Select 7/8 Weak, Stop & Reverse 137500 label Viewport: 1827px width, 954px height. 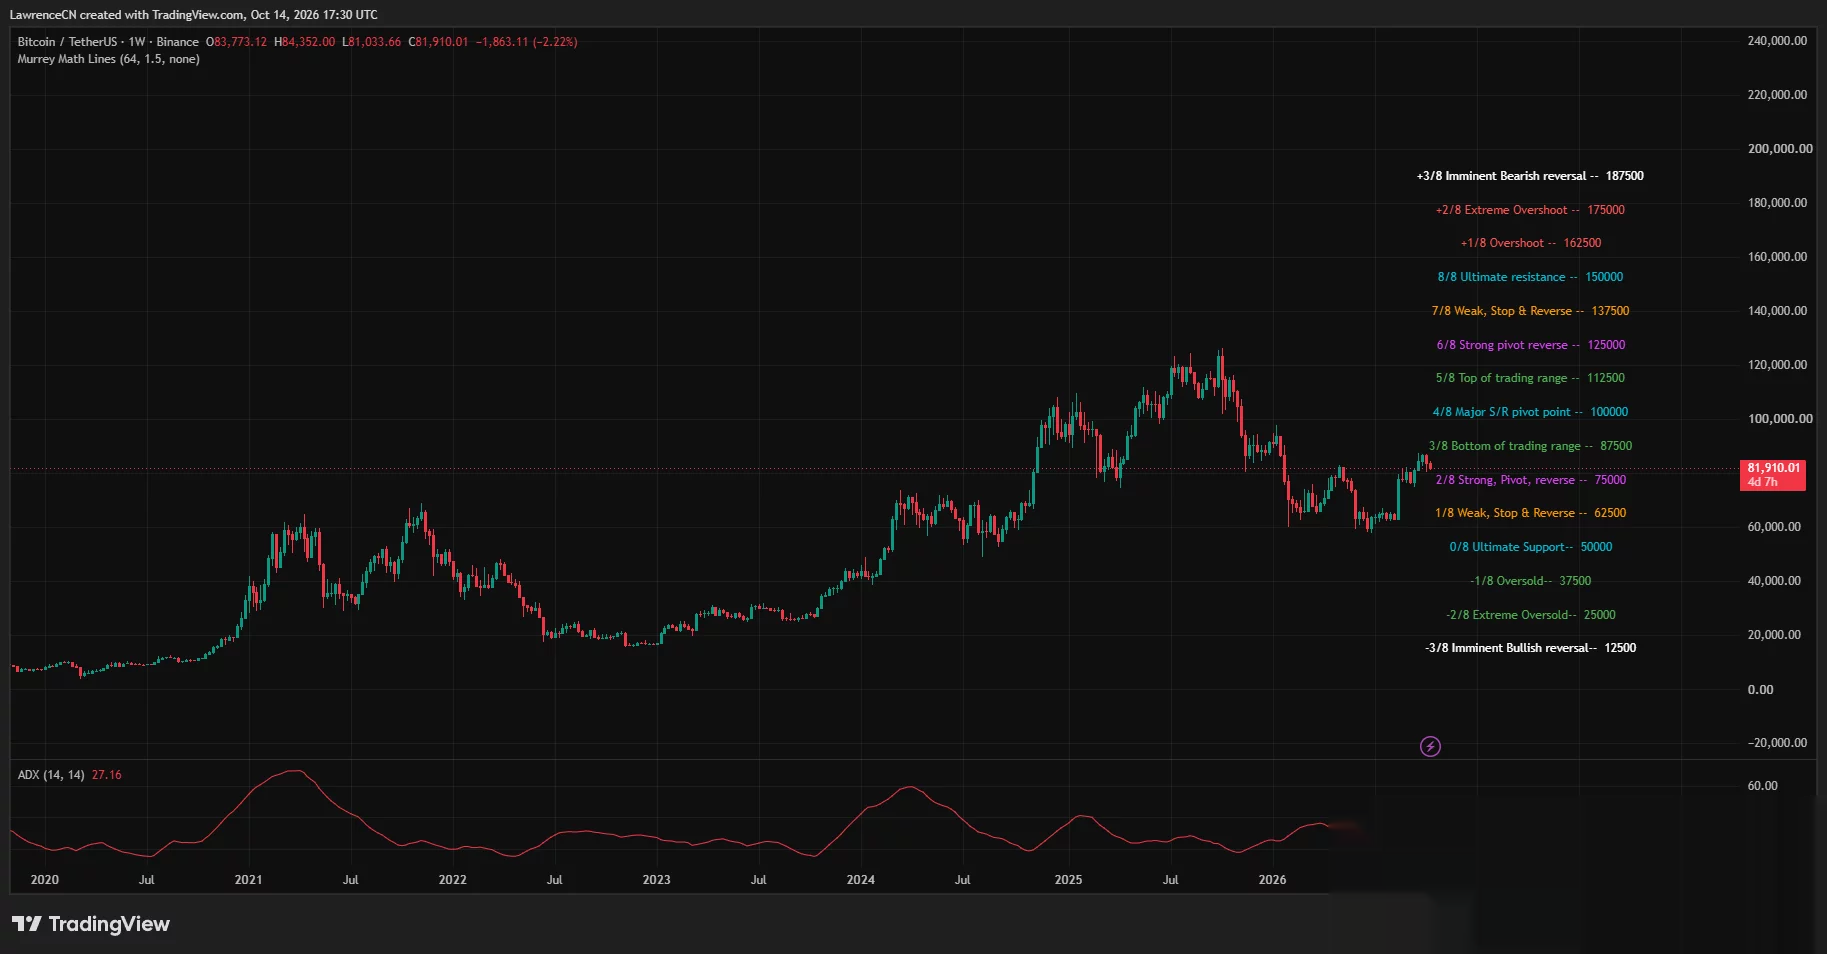[1530, 311]
